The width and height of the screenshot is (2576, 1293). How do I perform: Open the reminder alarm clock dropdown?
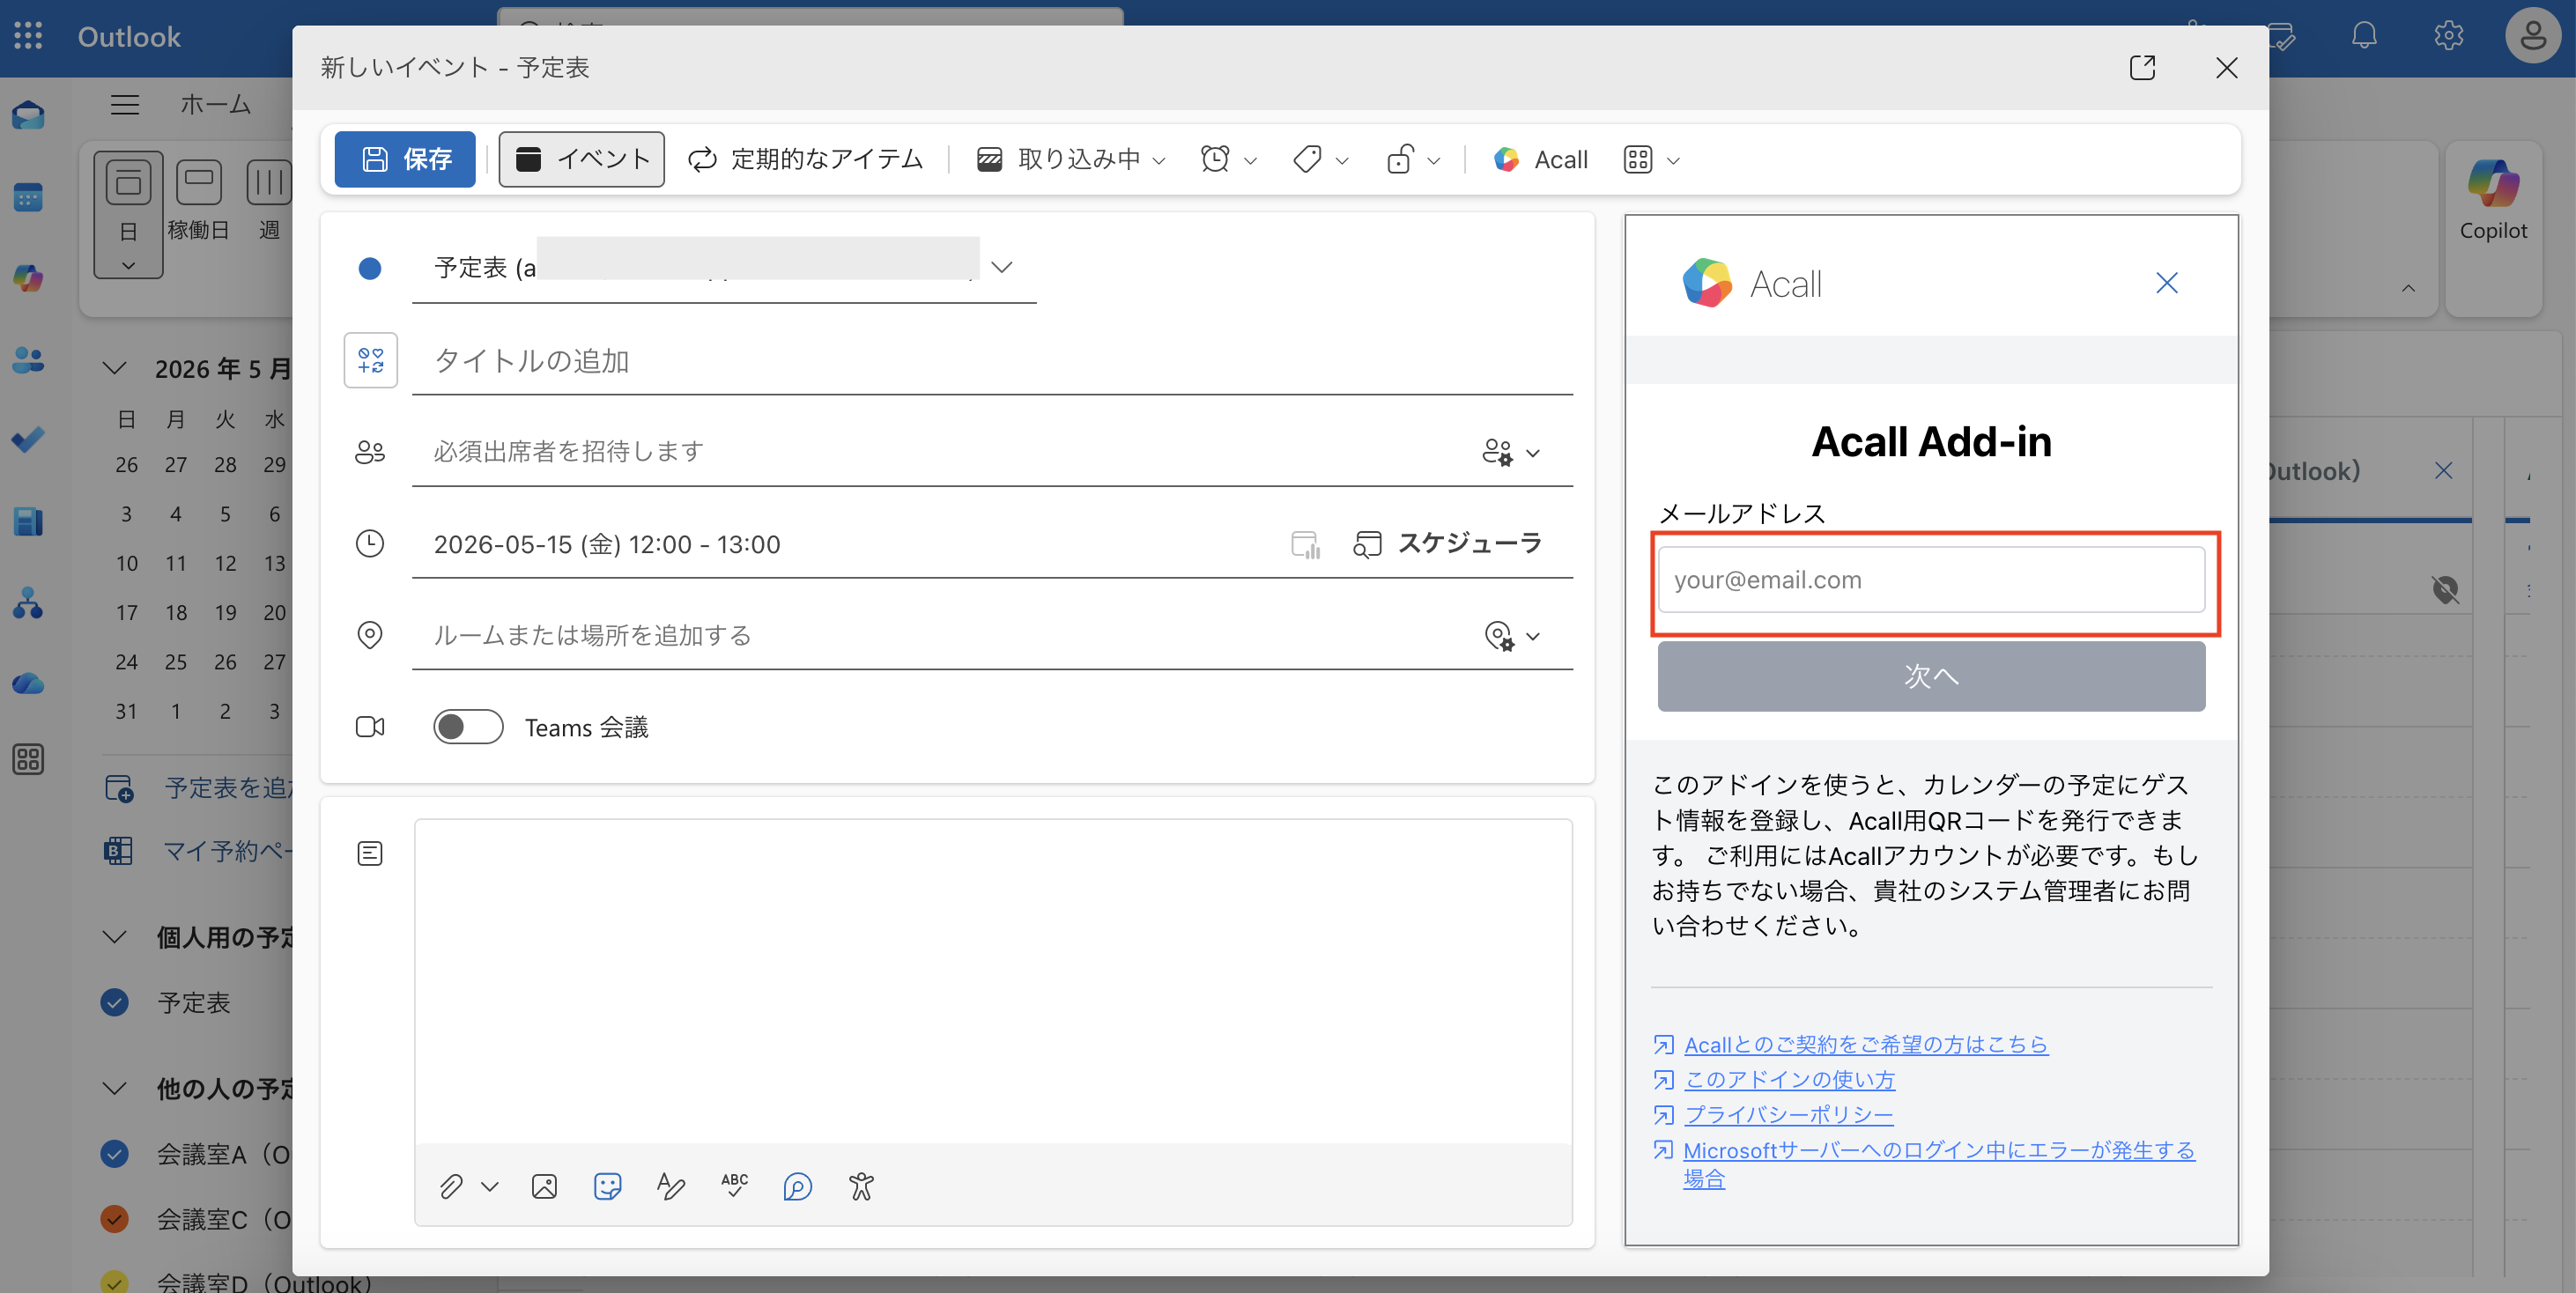click(x=1229, y=159)
